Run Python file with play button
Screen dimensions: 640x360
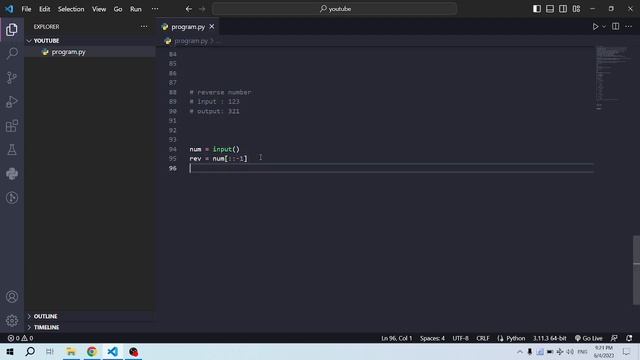(x=596, y=27)
